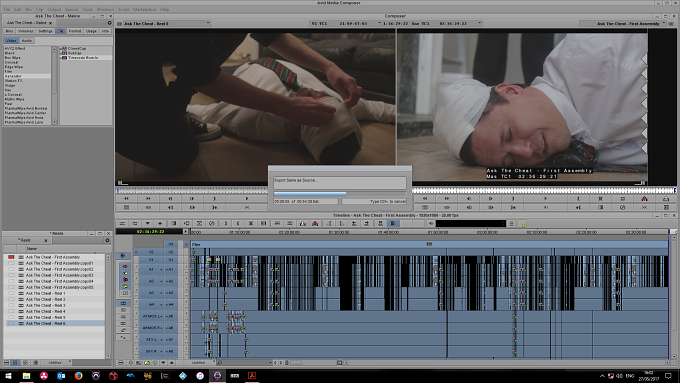This screenshot has width=680, height=383.
Task: Click the highlighted blue button in timeline toolbar
Action: 394,223
